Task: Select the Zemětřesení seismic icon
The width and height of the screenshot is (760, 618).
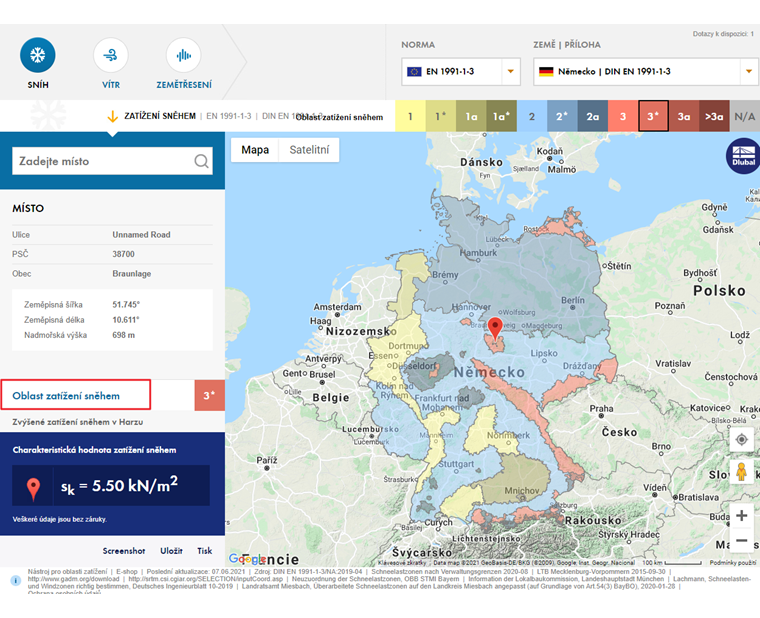Action: click(x=183, y=55)
